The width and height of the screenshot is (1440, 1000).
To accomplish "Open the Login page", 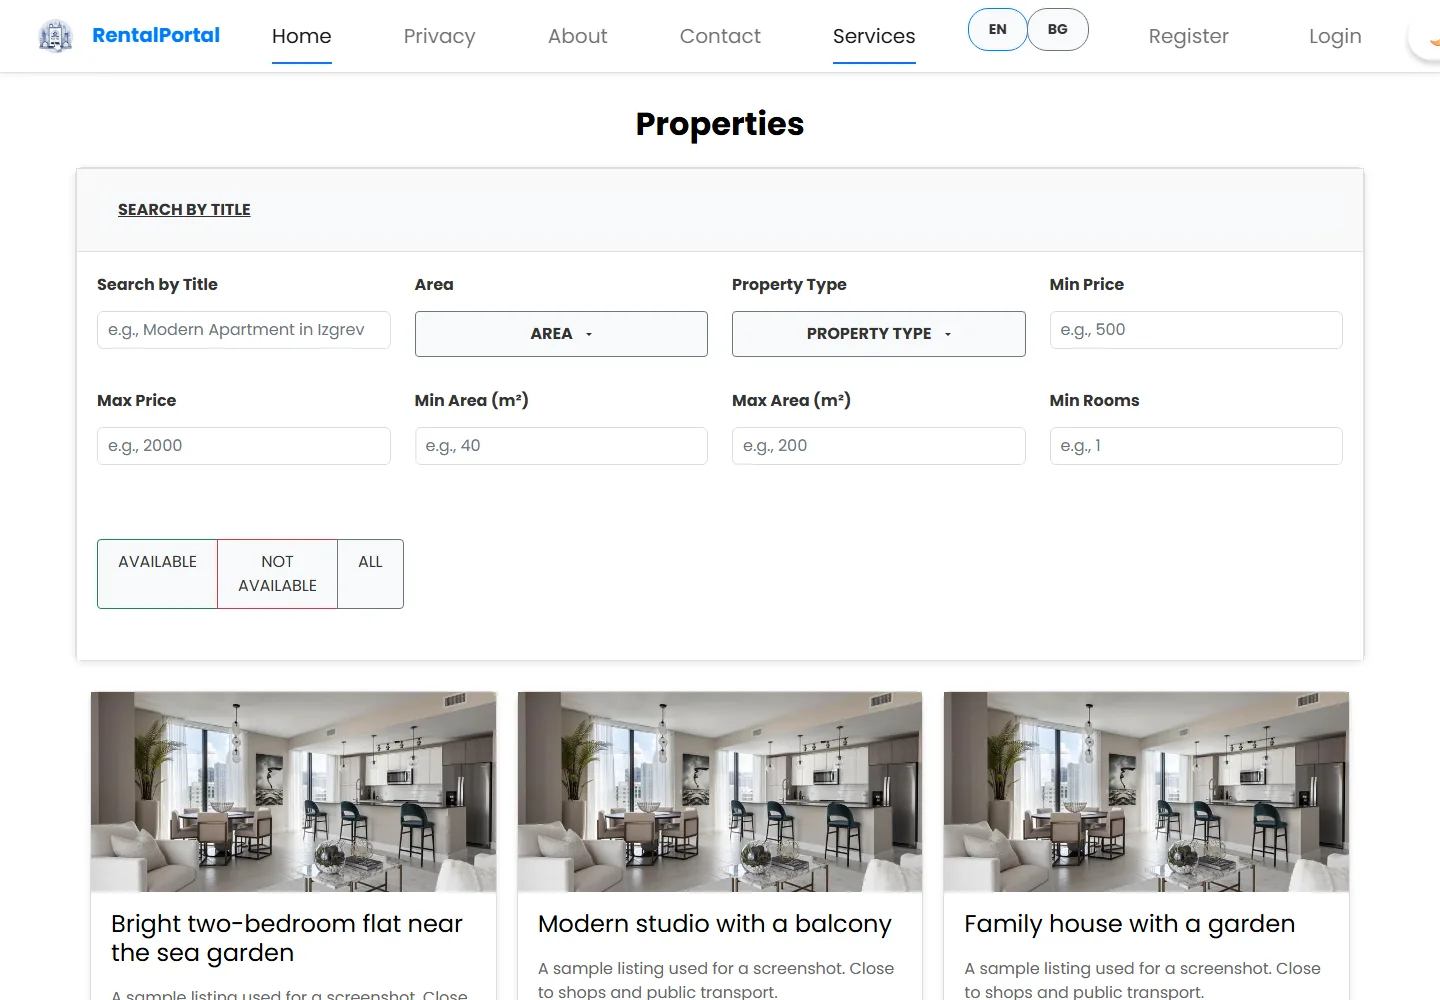I will (x=1335, y=36).
